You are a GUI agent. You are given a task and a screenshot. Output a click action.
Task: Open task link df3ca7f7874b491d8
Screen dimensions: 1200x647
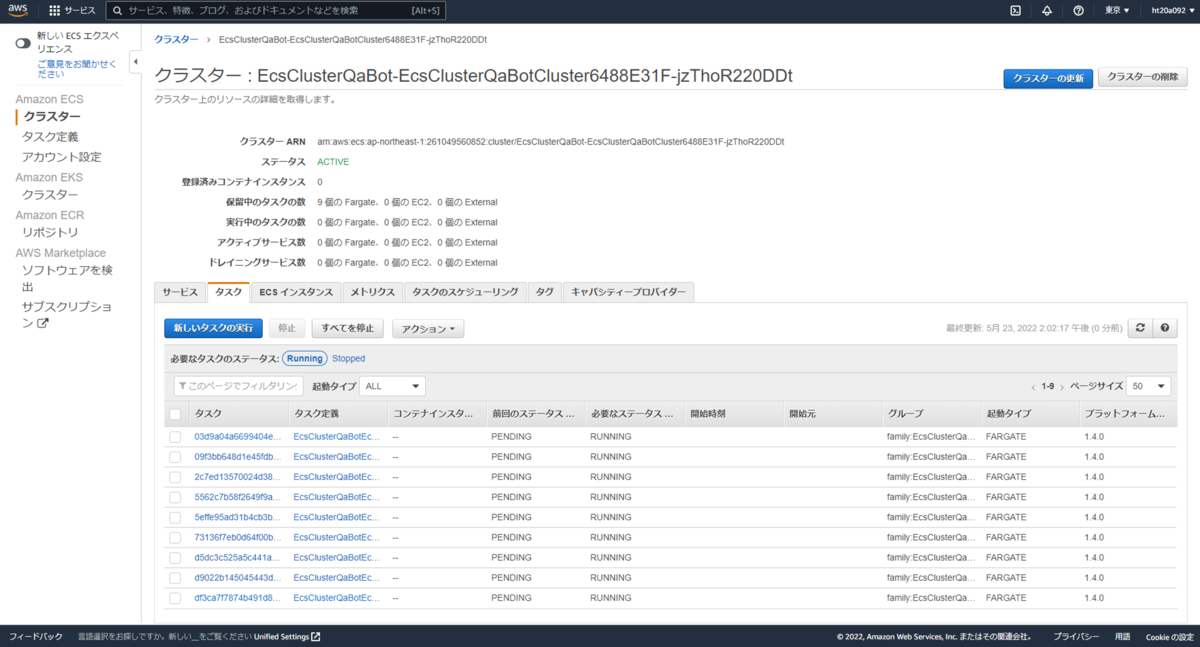(x=238, y=598)
